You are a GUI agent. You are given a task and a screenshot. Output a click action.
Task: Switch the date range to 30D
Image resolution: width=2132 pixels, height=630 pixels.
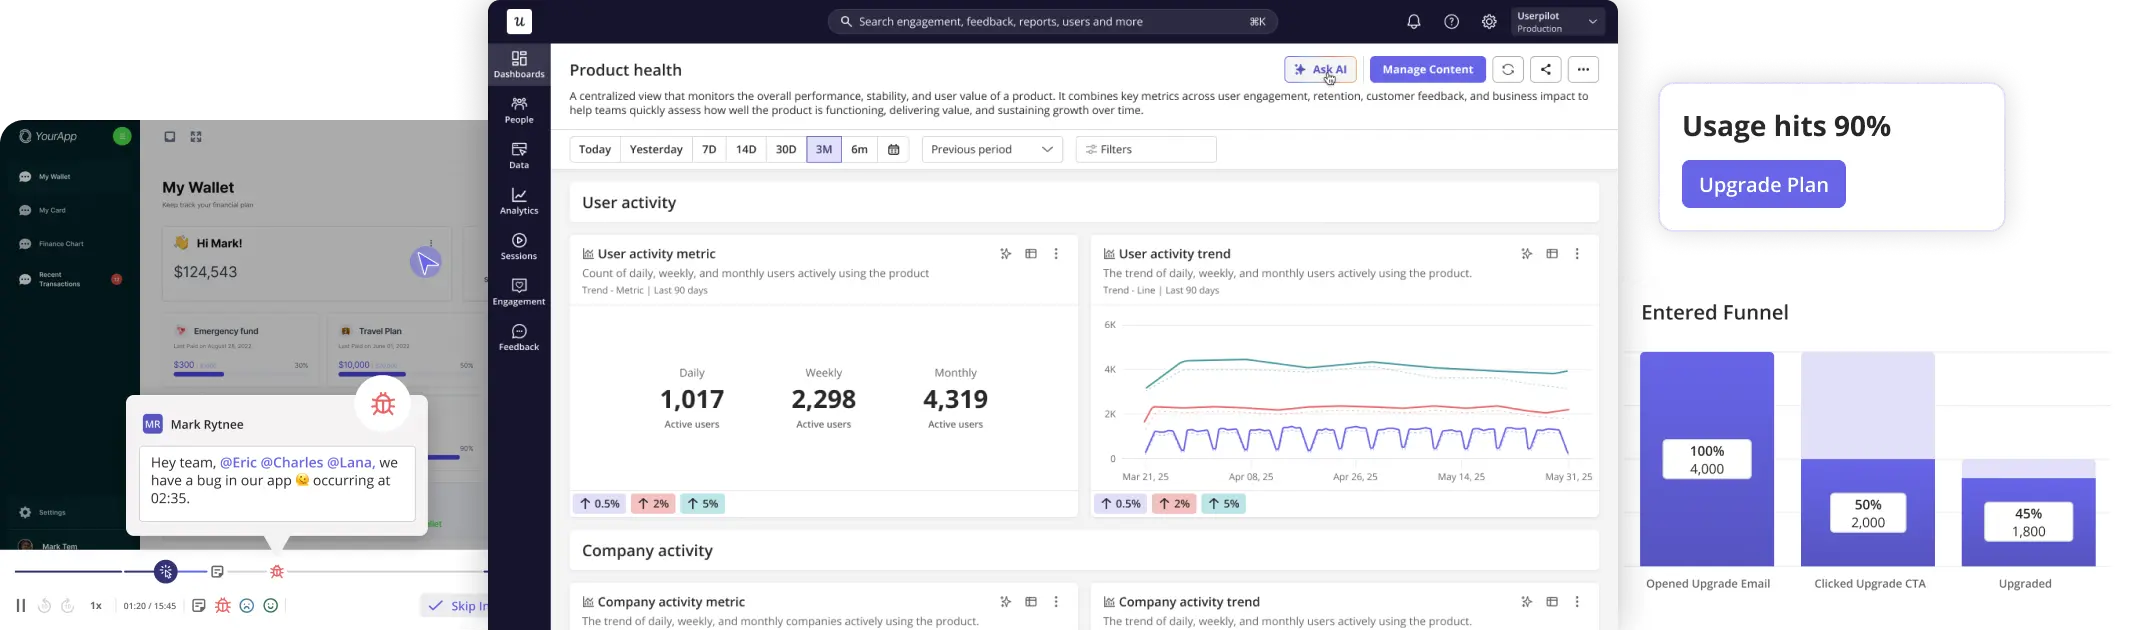786,150
